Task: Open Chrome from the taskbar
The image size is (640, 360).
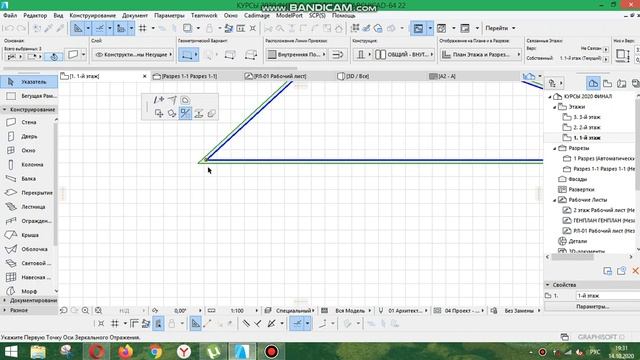Action: pyautogui.click(x=155, y=351)
